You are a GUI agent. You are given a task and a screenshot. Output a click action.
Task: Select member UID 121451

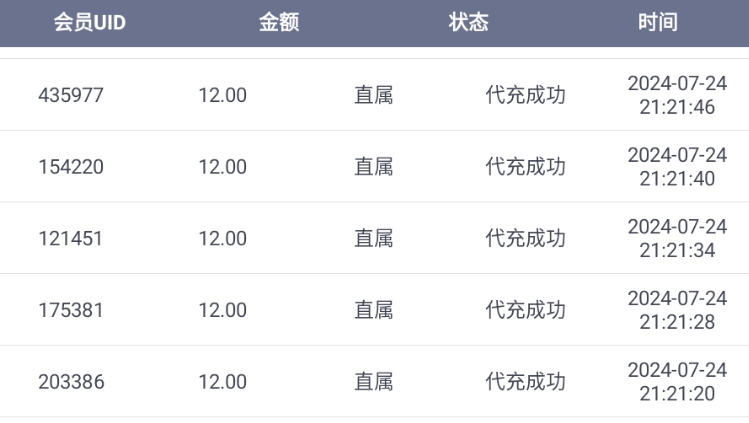(71, 239)
